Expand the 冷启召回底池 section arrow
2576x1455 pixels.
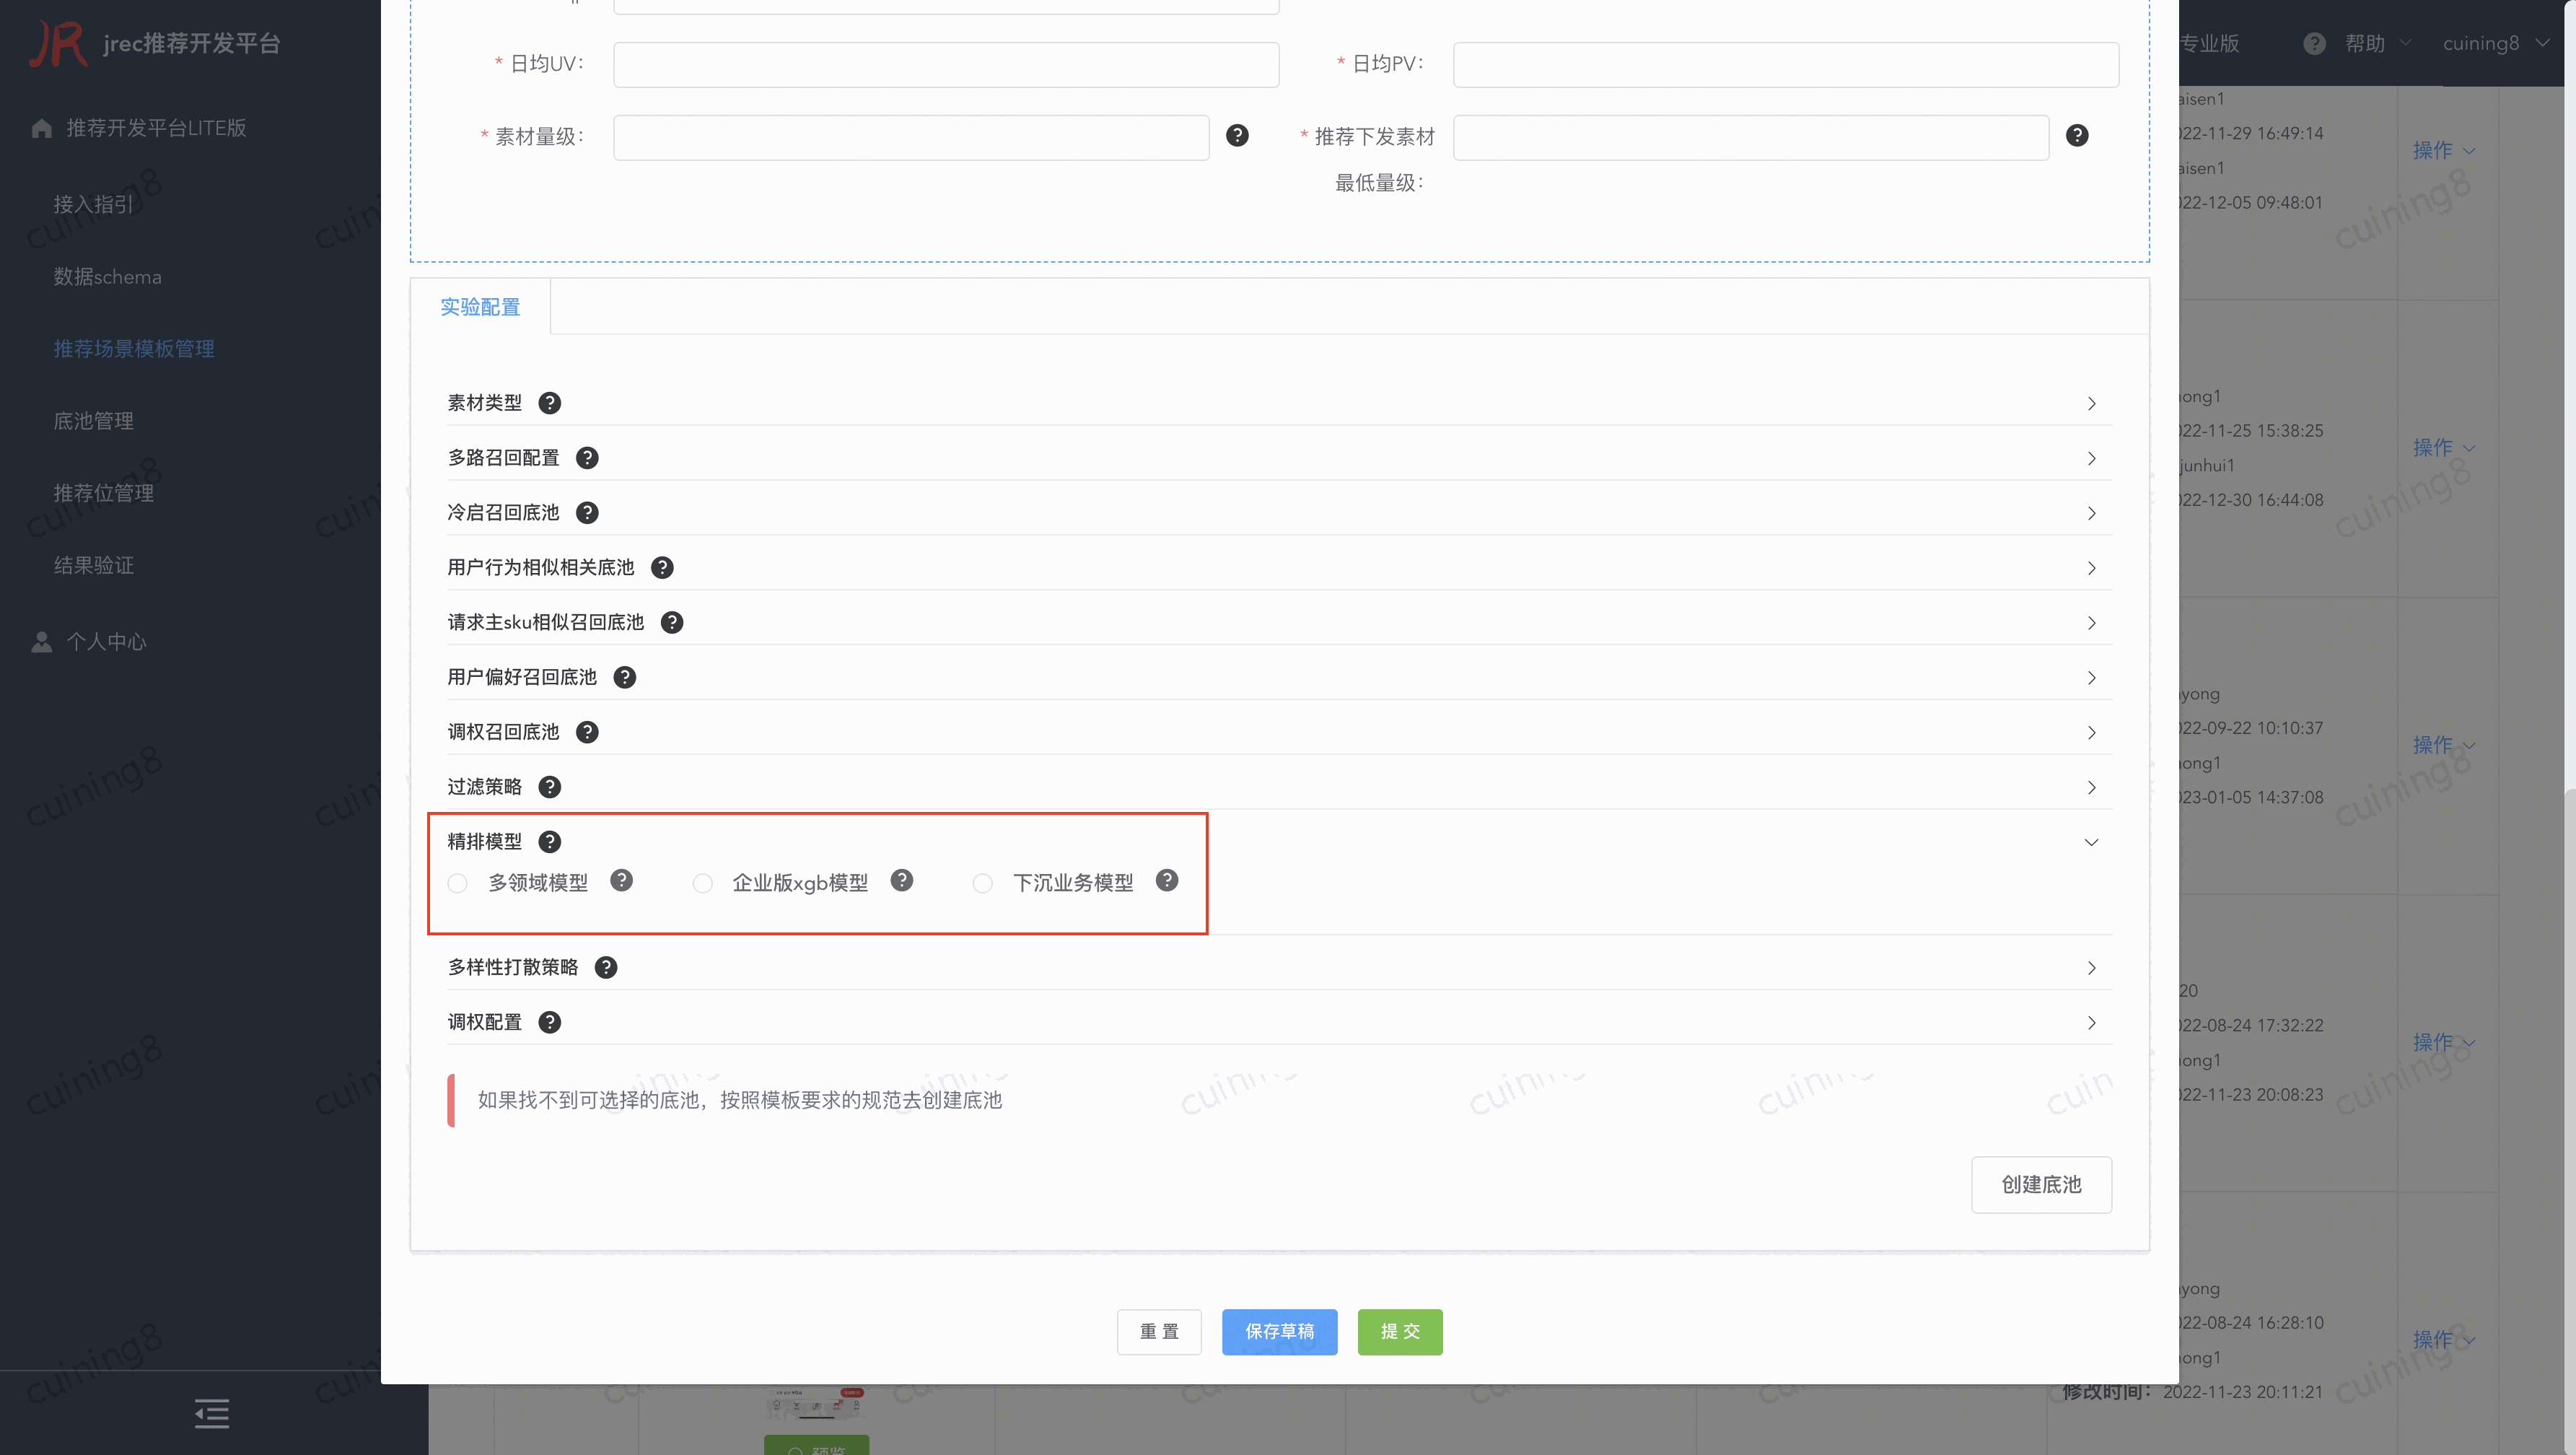(2091, 513)
